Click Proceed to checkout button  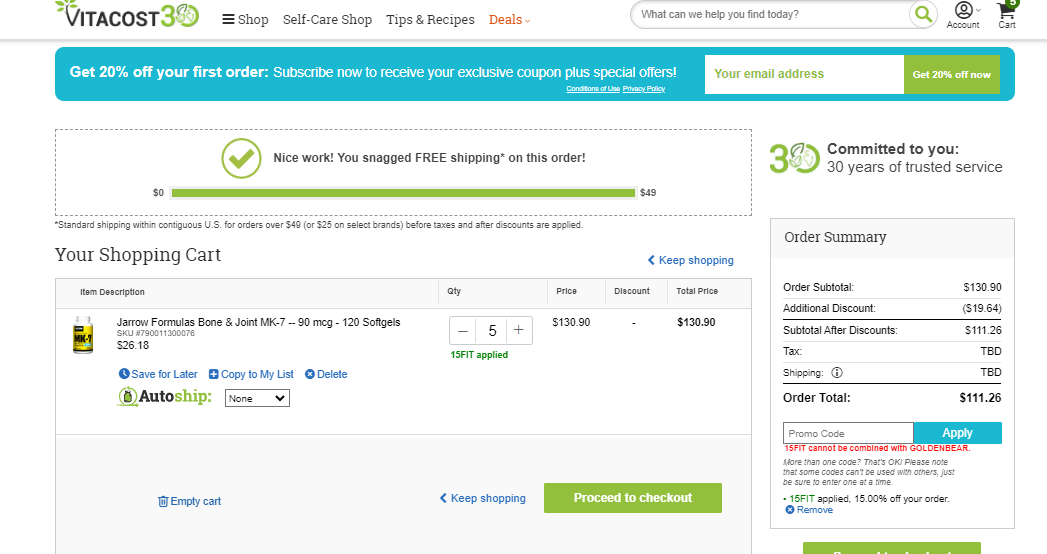point(633,498)
